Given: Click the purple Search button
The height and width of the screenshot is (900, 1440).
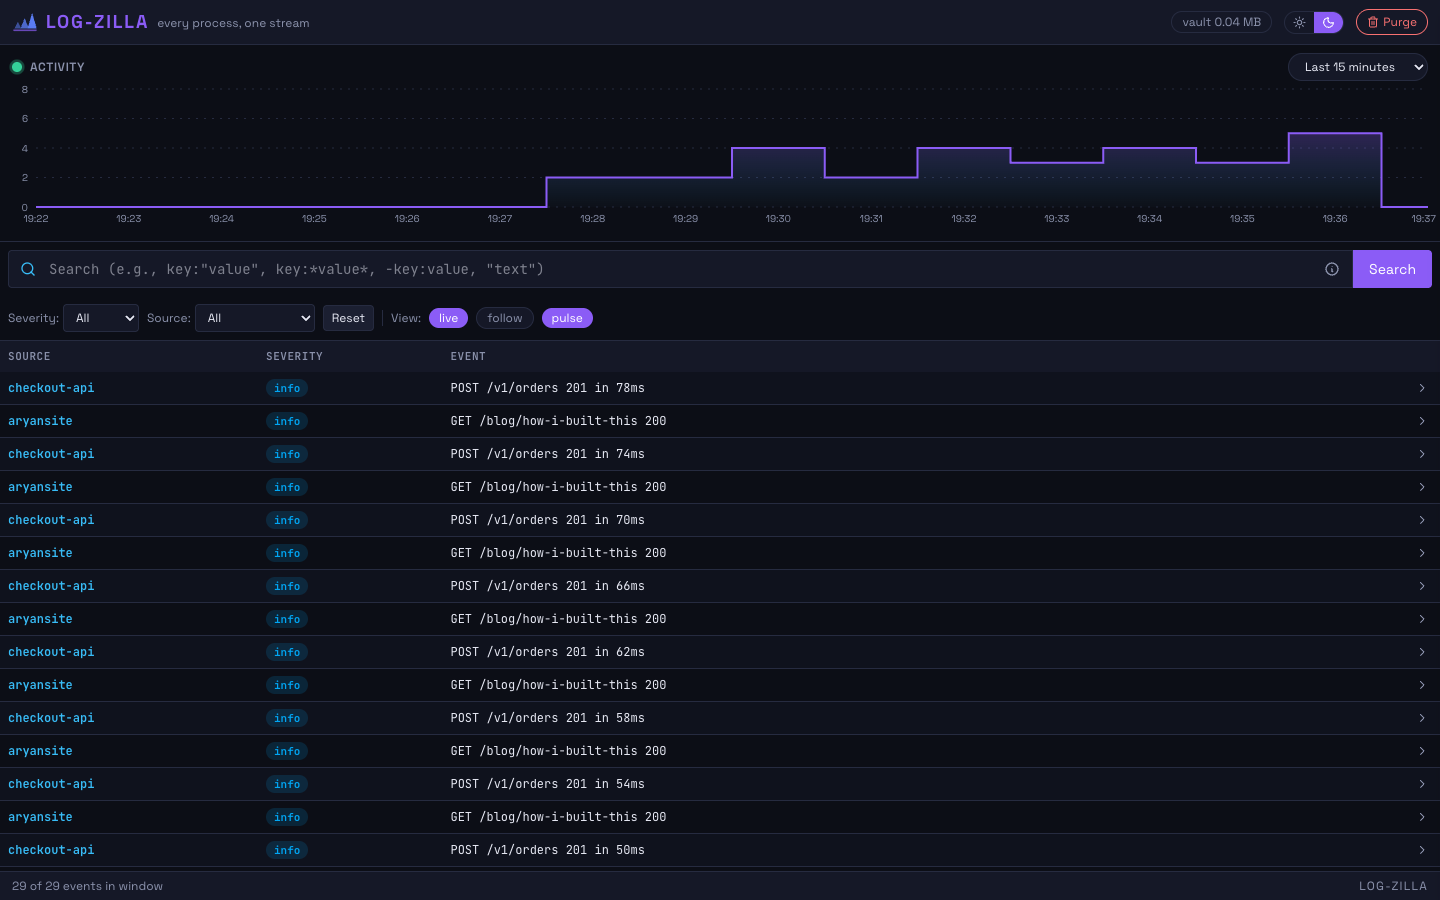Looking at the screenshot, I should click(x=1392, y=269).
